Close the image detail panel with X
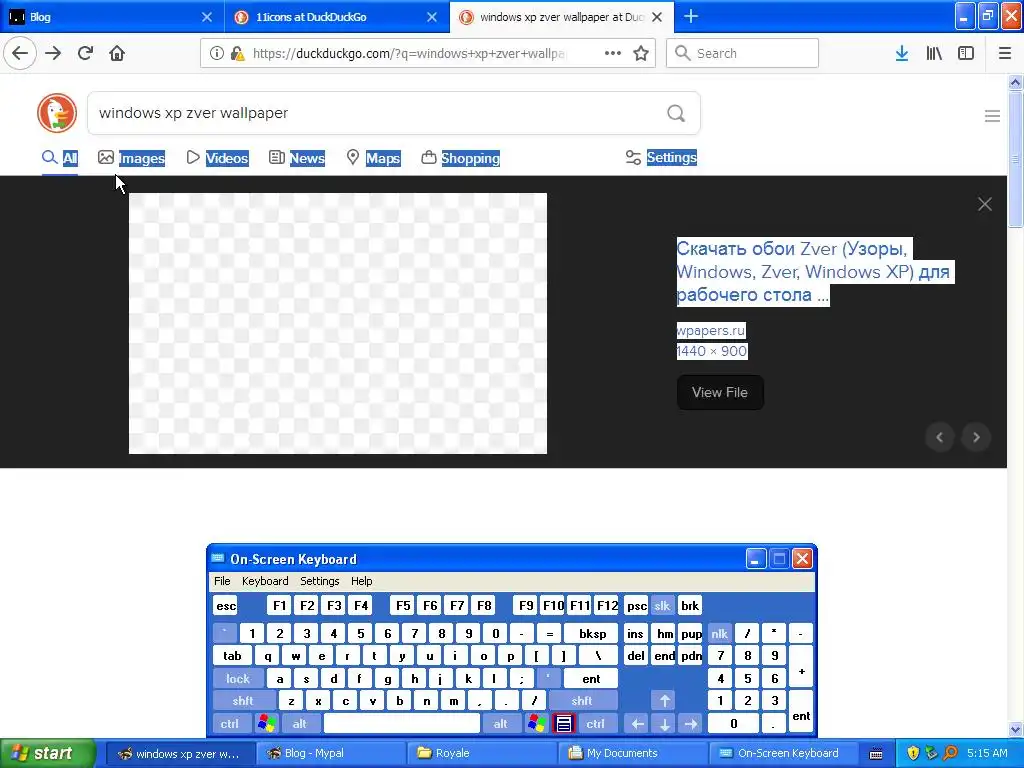This screenshot has width=1024, height=768. click(985, 204)
